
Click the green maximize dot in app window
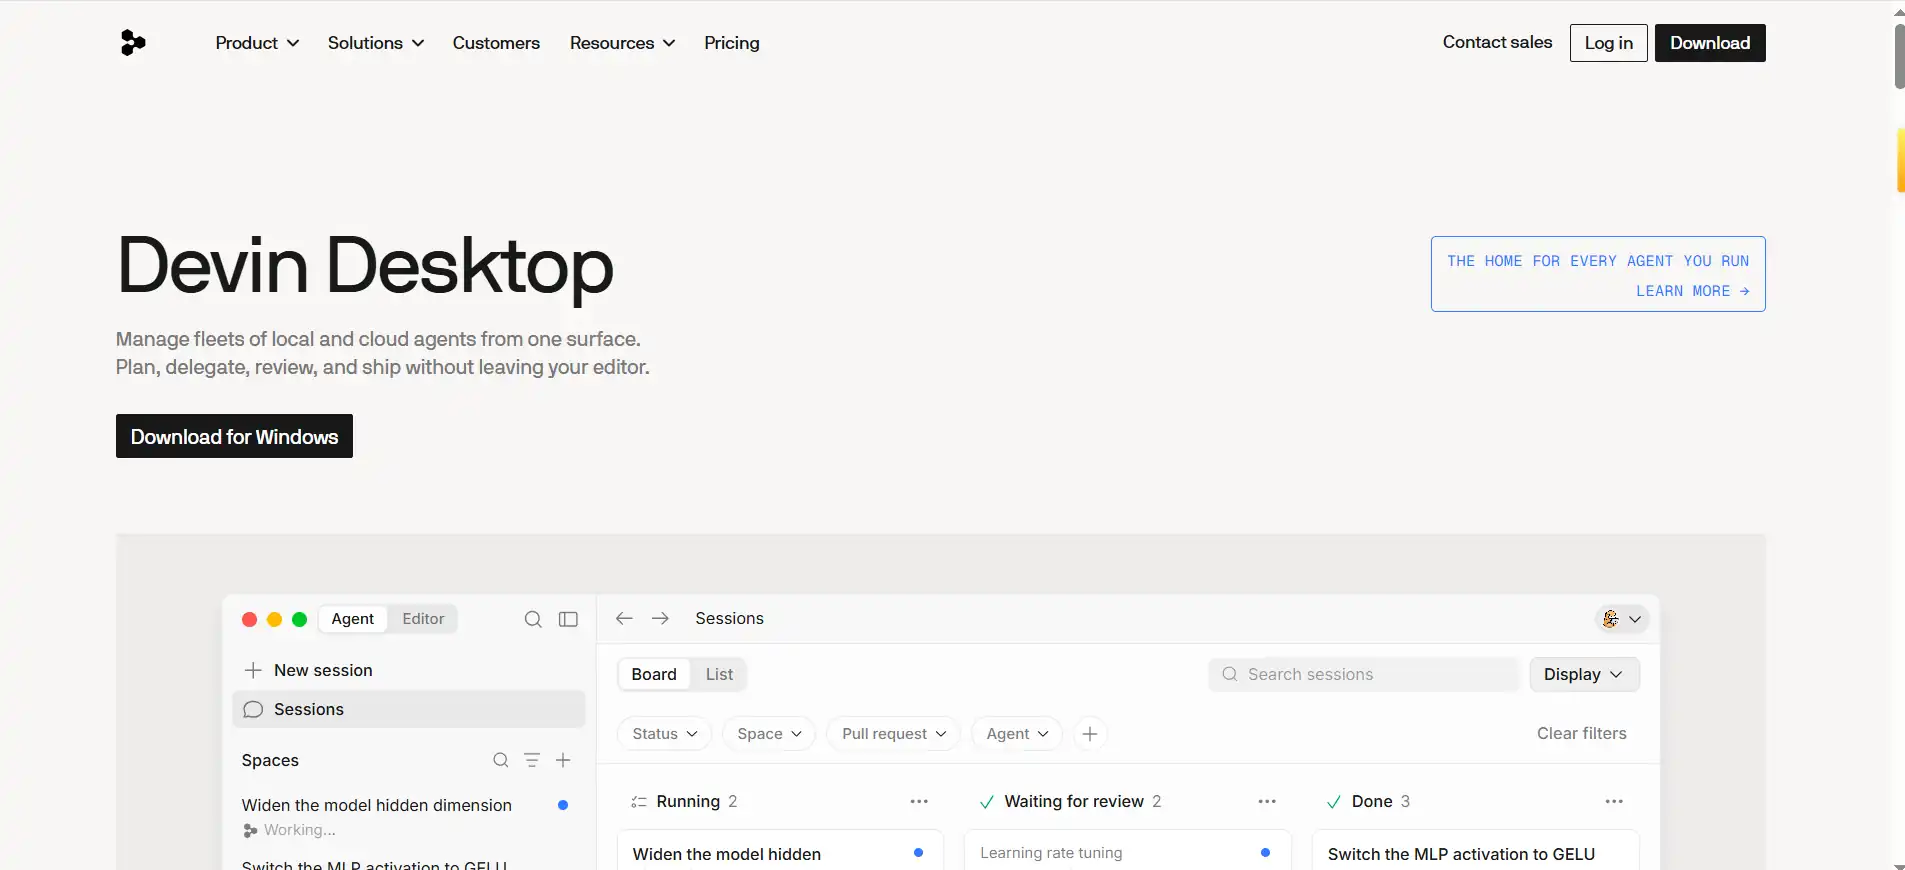click(299, 619)
